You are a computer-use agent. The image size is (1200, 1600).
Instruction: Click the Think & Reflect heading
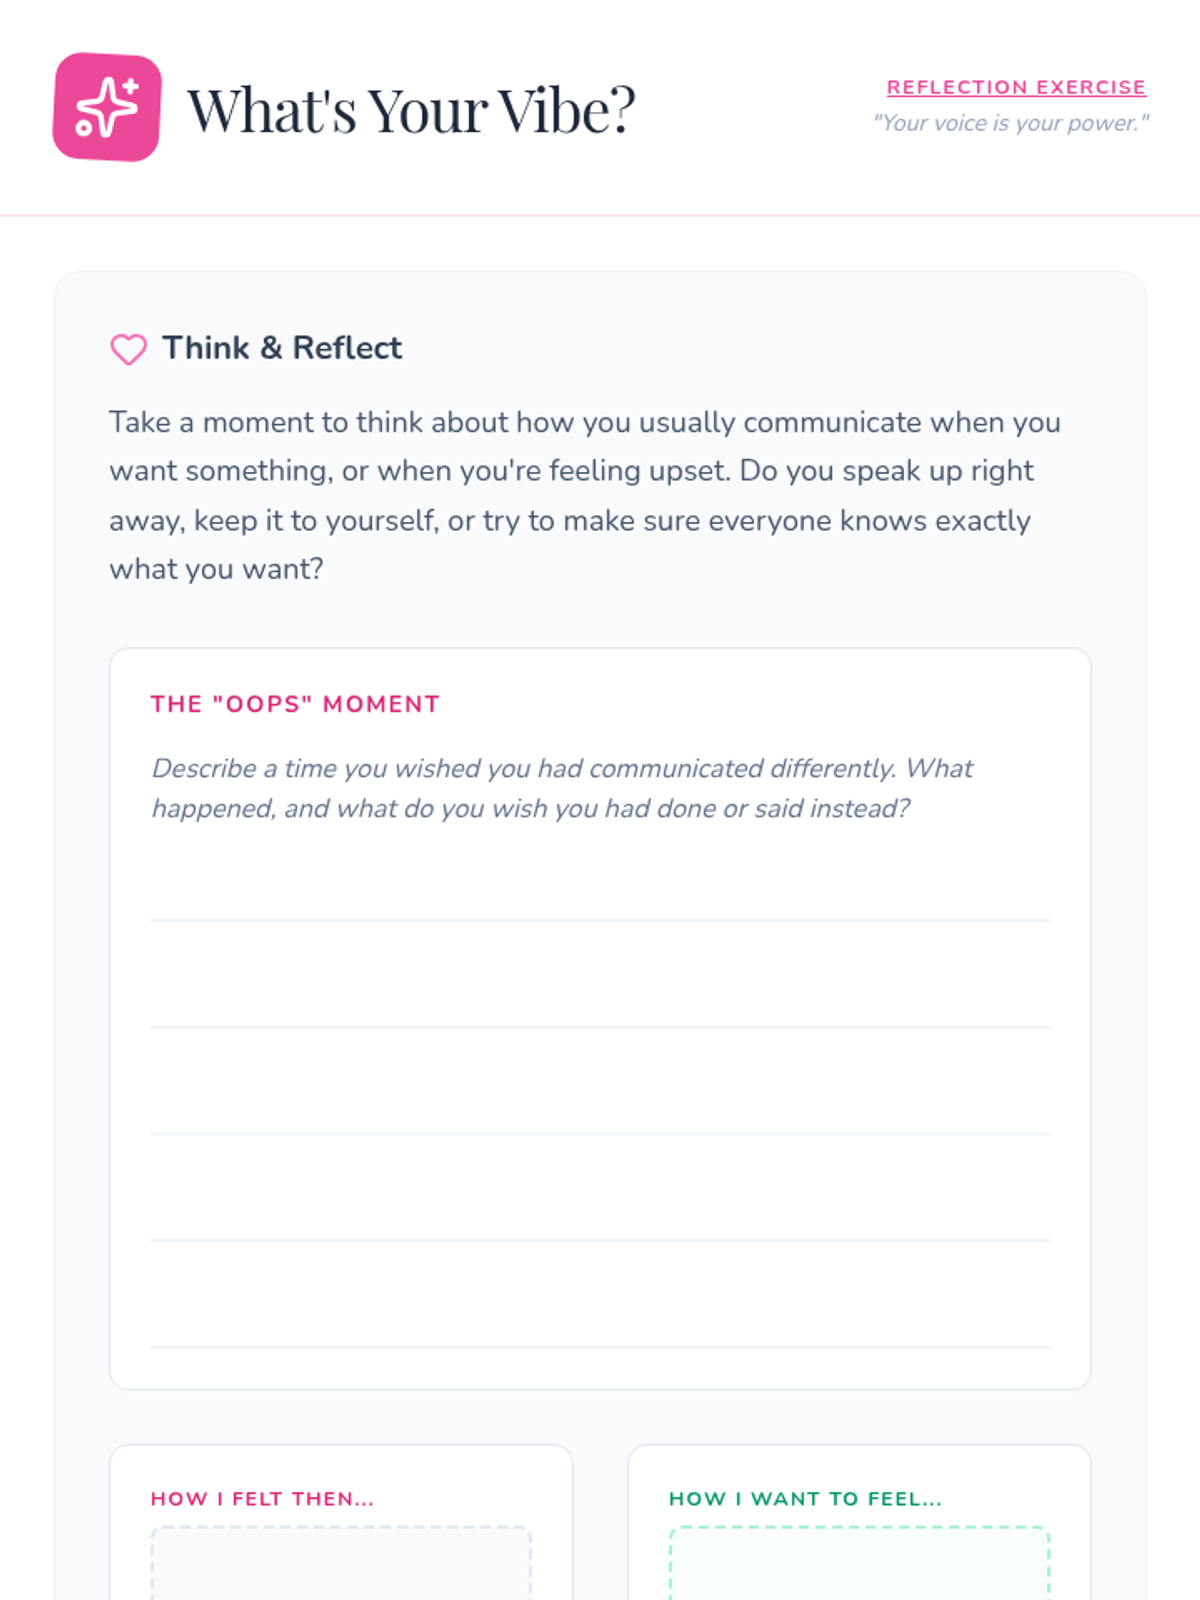click(282, 348)
